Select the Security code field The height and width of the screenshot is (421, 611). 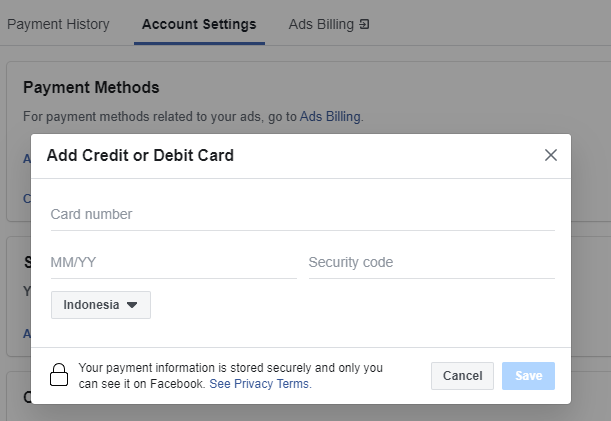[x=432, y=262]
